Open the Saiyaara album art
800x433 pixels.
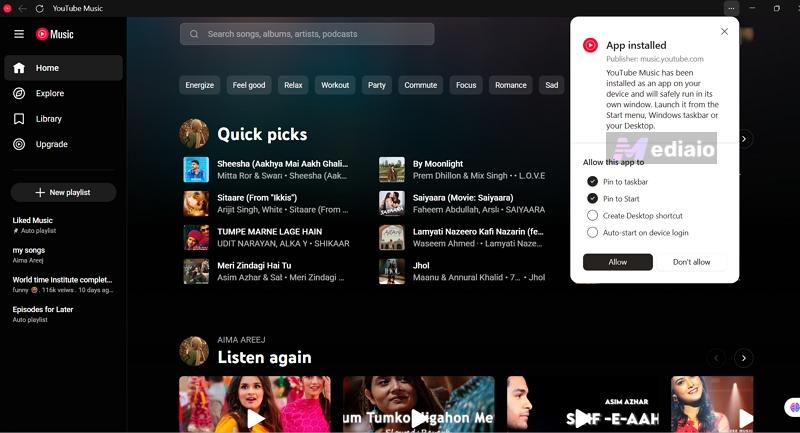392,203
